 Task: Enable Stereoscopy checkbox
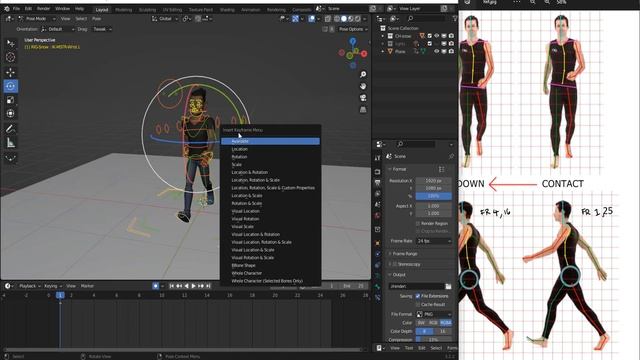pyautogui.click(x=395, y=264)
